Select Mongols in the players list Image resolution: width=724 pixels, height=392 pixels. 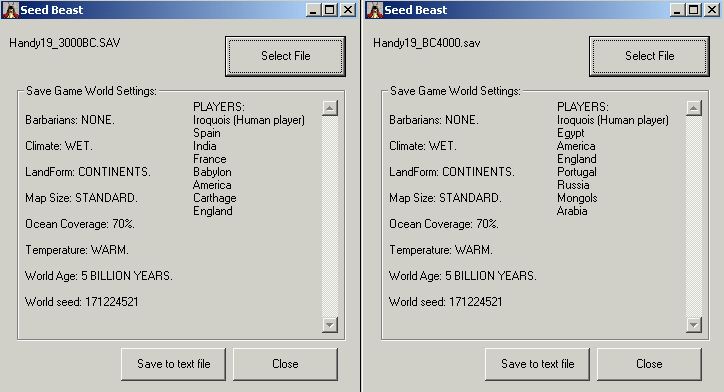[577, 198]
